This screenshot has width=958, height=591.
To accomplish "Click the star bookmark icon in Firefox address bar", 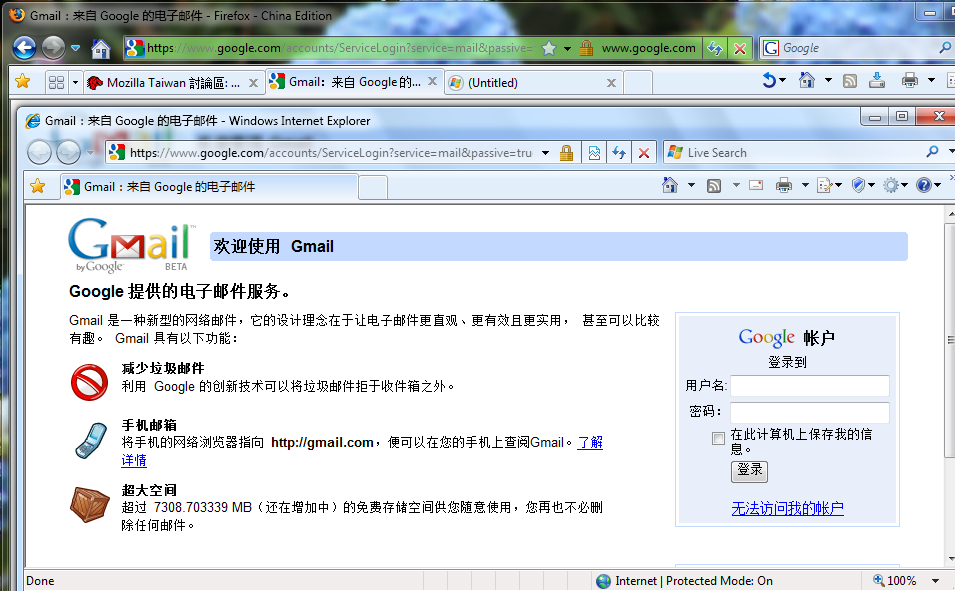I will pos(549,48).
